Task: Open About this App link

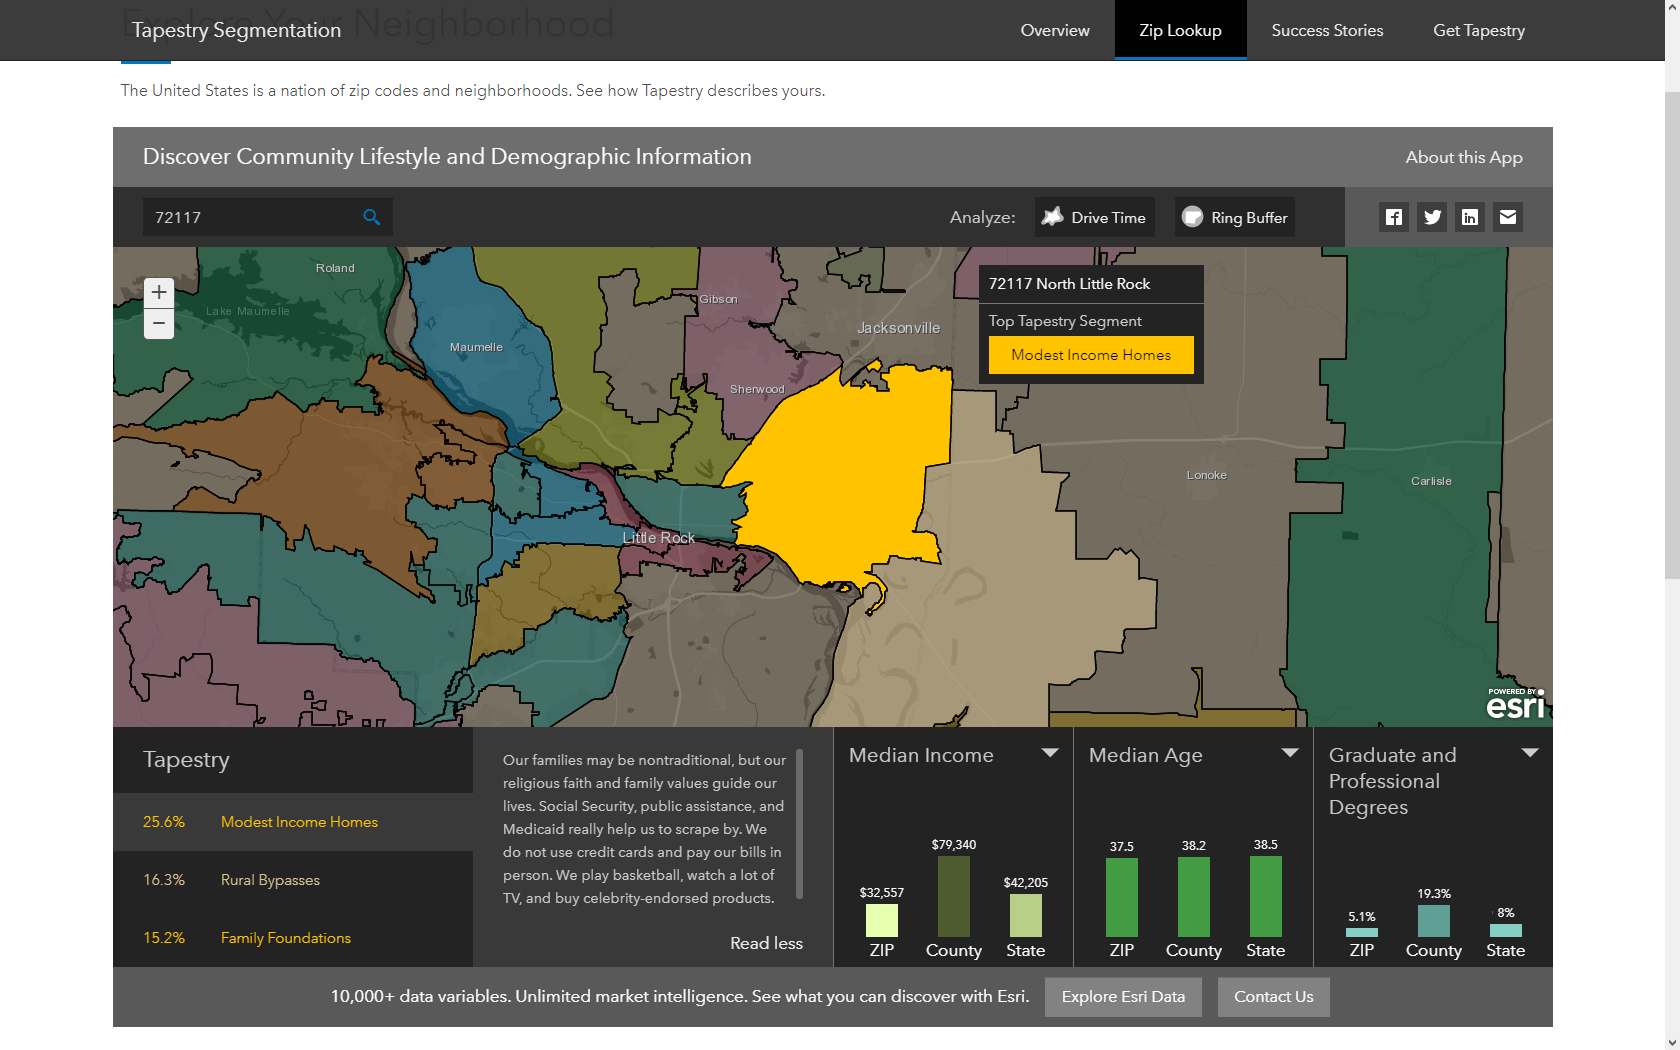Action: click(x=1464, y=157)
